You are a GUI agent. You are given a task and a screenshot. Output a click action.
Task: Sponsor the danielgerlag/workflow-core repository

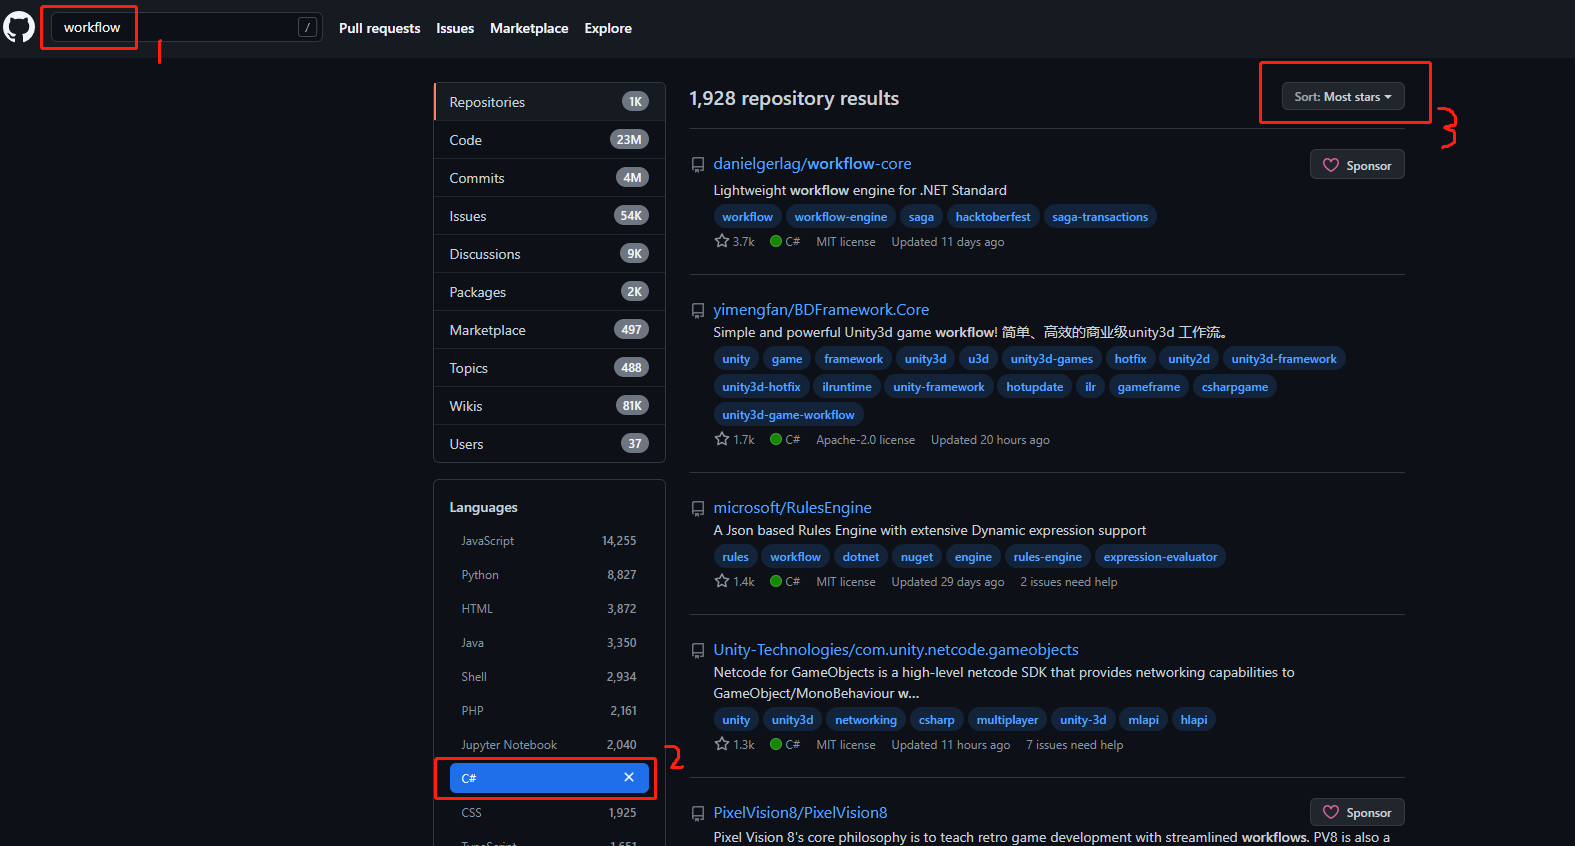pos(1357,165)
